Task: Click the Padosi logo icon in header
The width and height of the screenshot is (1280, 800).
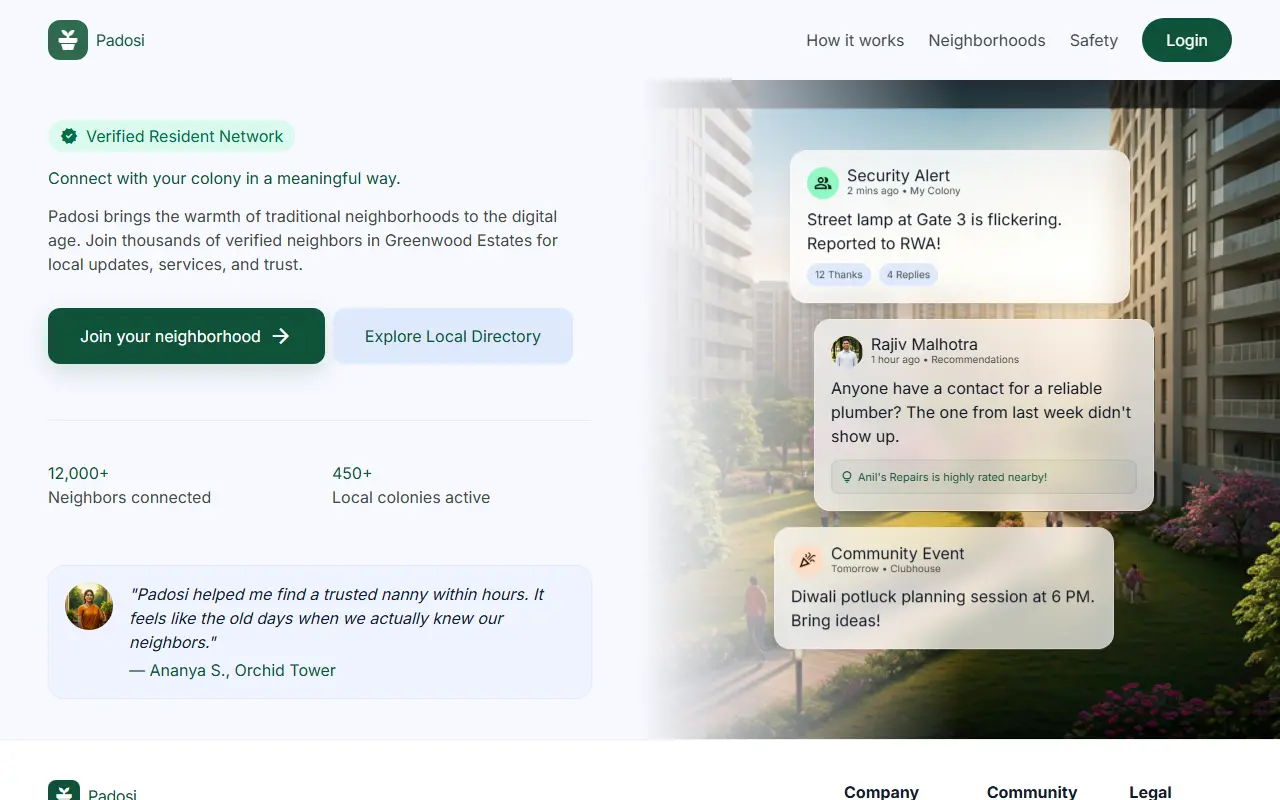Action: click(68, 40)
